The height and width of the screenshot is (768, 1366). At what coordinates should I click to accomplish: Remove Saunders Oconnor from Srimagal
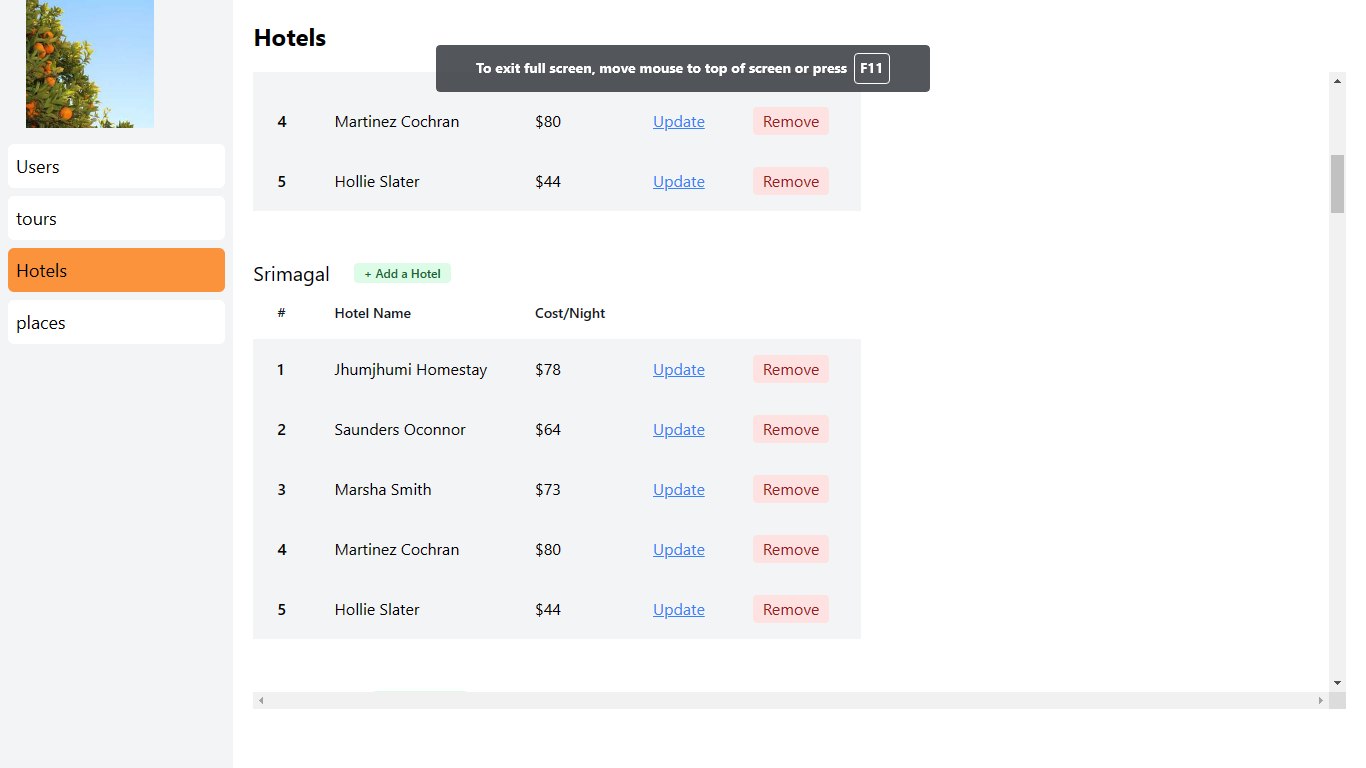(790, 429)
